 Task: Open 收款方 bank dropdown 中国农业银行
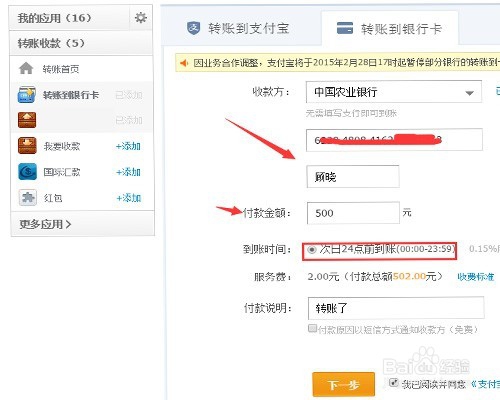pos(394,92)
